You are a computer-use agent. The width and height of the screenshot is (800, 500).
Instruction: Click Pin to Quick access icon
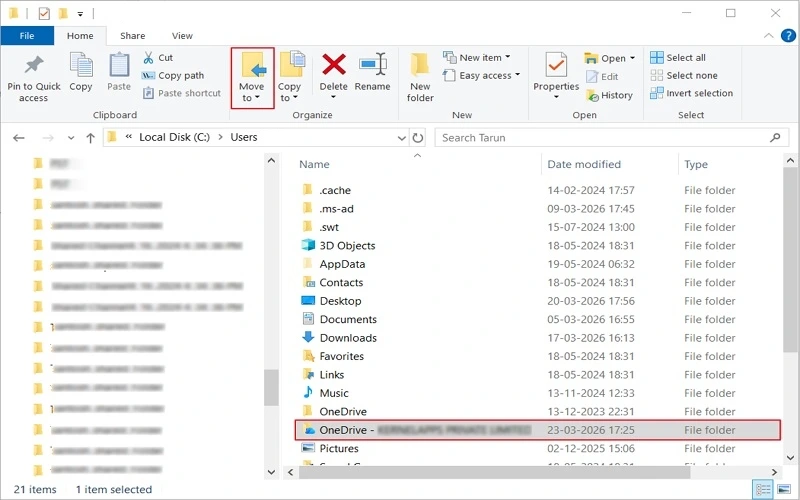tap(34, 76)
